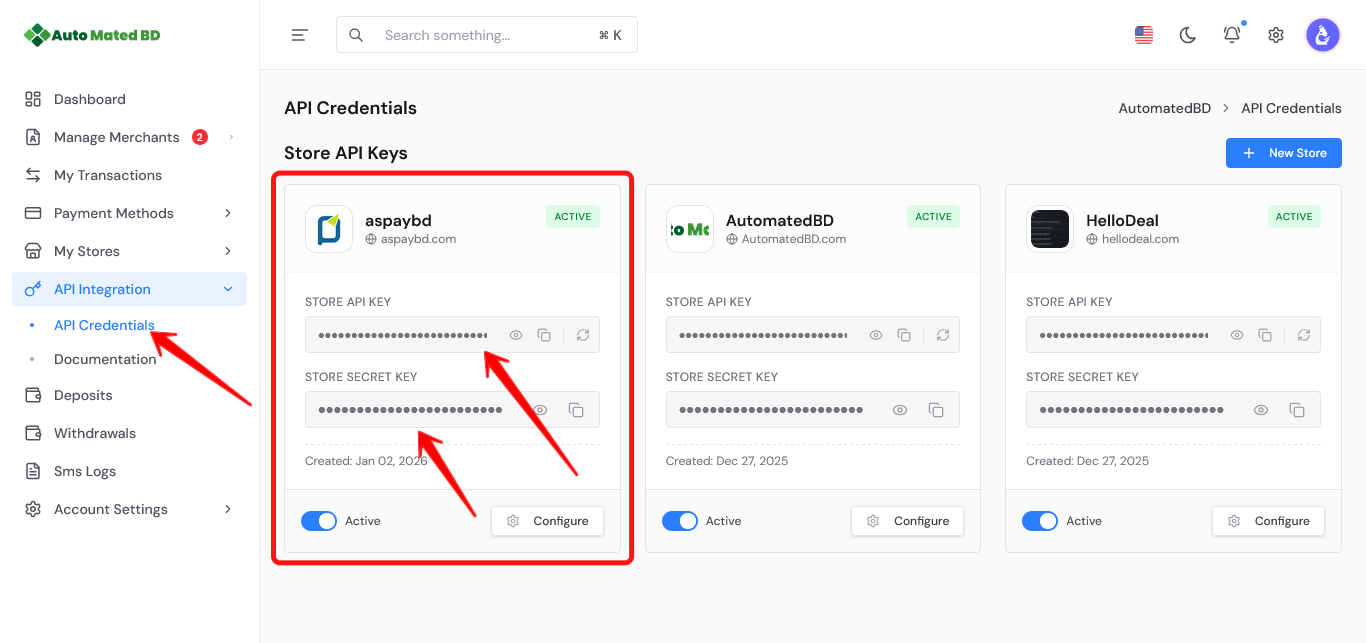Open the language flag selector
The width and height of the screenshot is (1366, 643).
pos(1144,35)
